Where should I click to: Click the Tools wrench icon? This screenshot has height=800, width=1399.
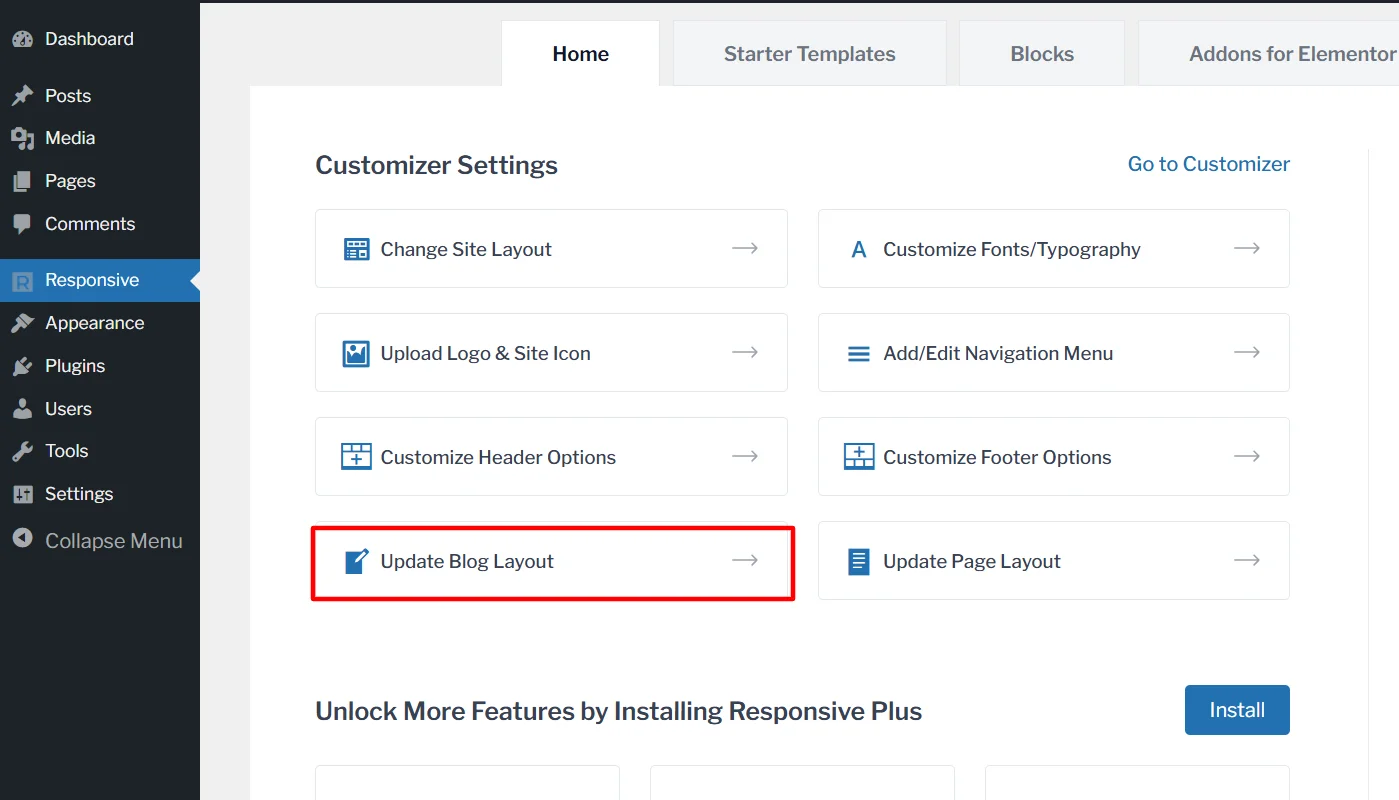pyautogui.click(x=22, y=451)
